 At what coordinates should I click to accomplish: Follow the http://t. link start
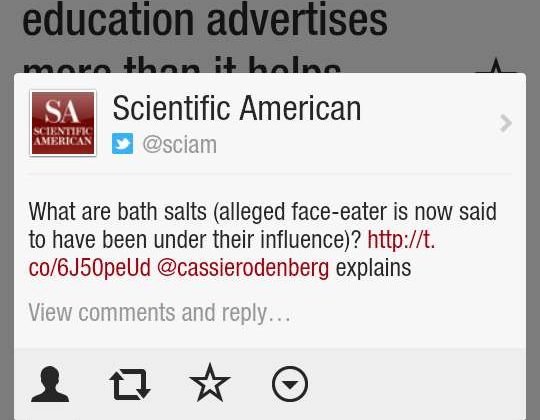coord(402,239)
